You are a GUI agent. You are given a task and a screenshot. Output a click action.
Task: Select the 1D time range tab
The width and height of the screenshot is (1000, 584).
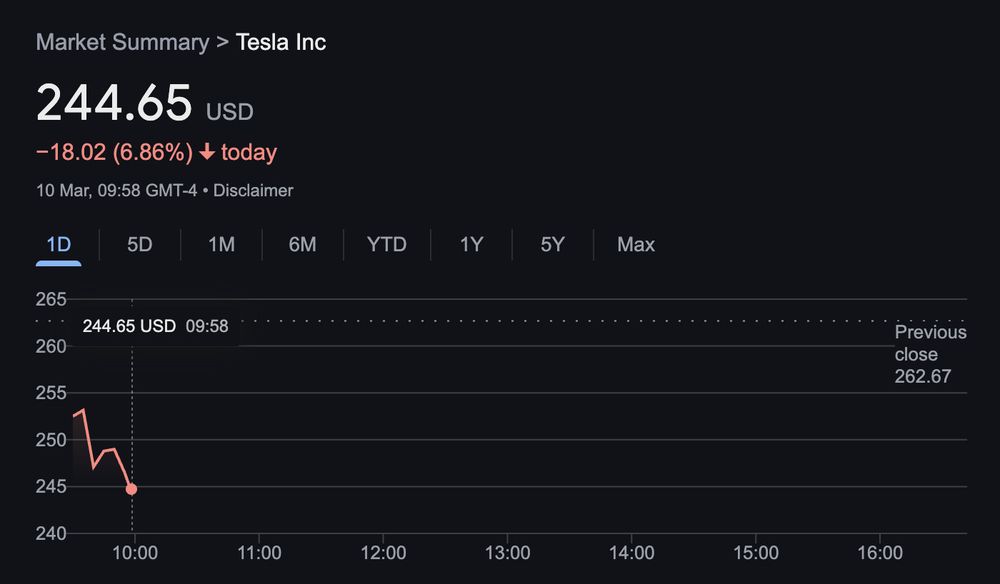(x=59, y=245)
